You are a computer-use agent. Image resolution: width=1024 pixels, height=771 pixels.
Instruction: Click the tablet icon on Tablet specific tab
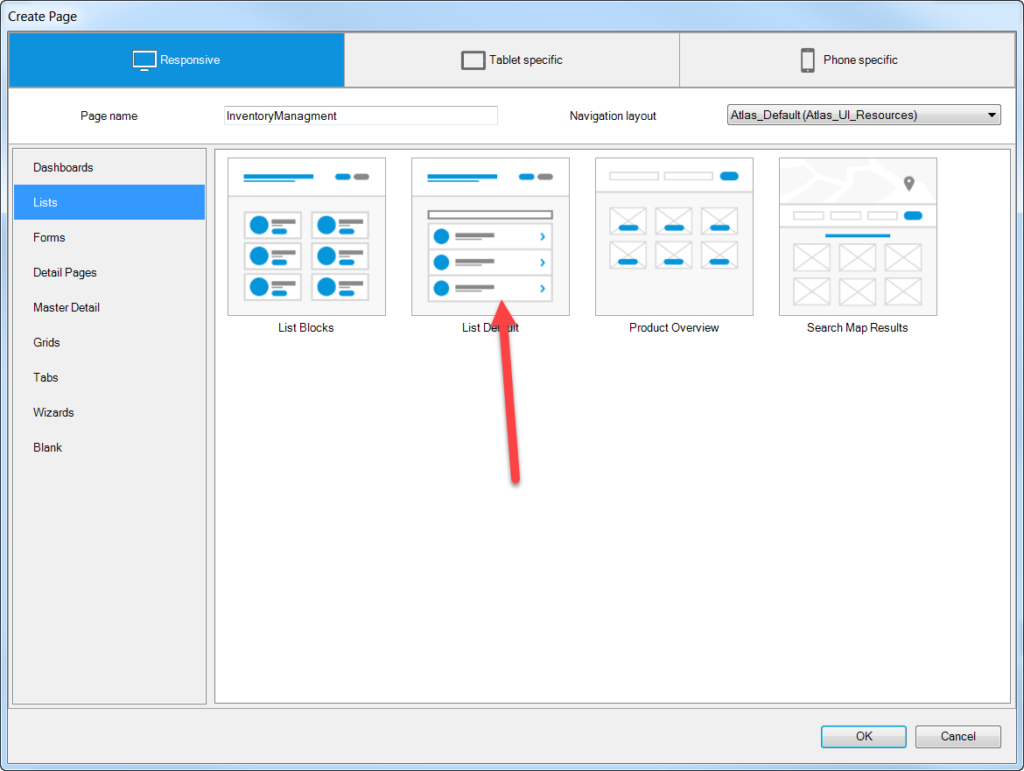(x=472, y=60)
